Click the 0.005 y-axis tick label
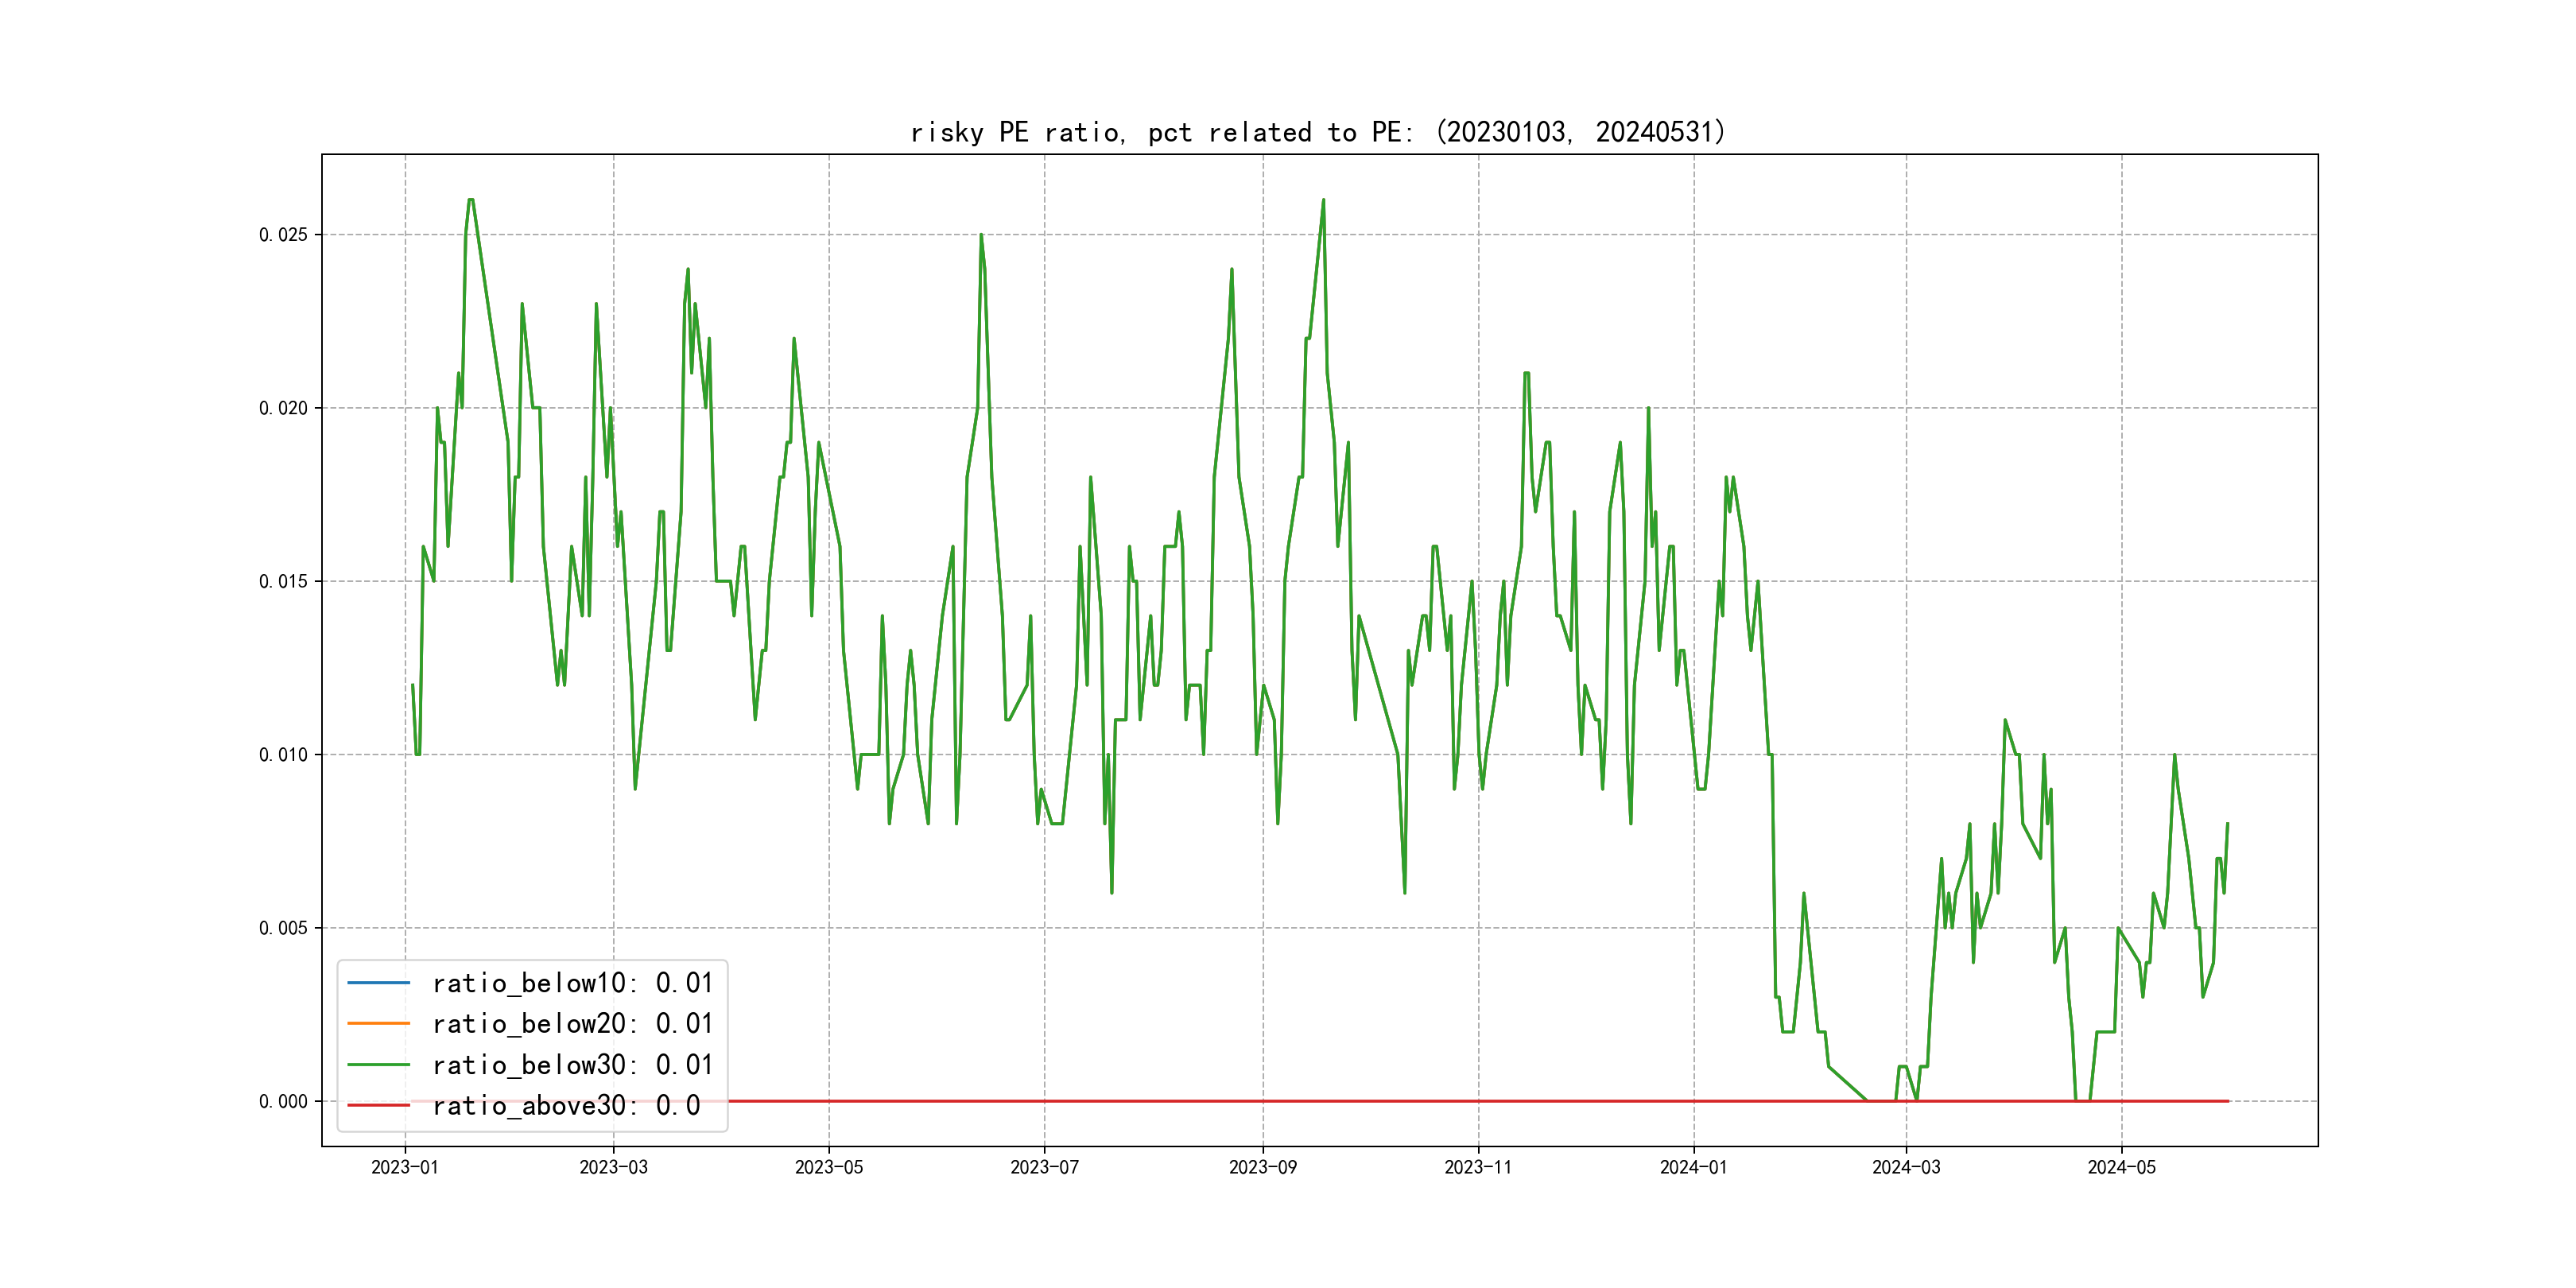The width and height of the screenshot is (2576, 1288). [283, 928]
